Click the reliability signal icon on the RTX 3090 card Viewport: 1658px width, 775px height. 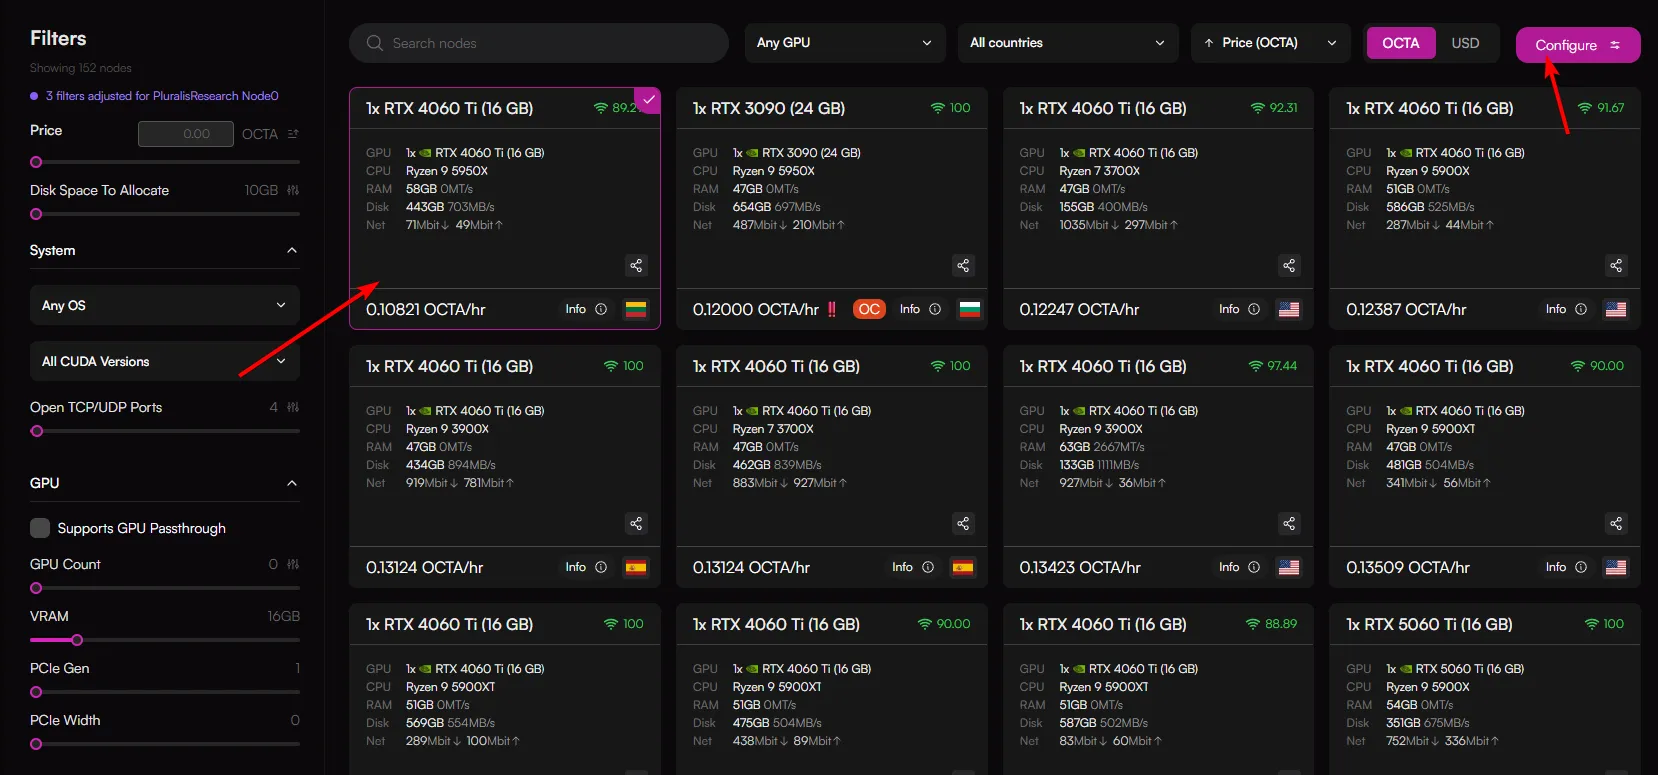click(938, 108)
